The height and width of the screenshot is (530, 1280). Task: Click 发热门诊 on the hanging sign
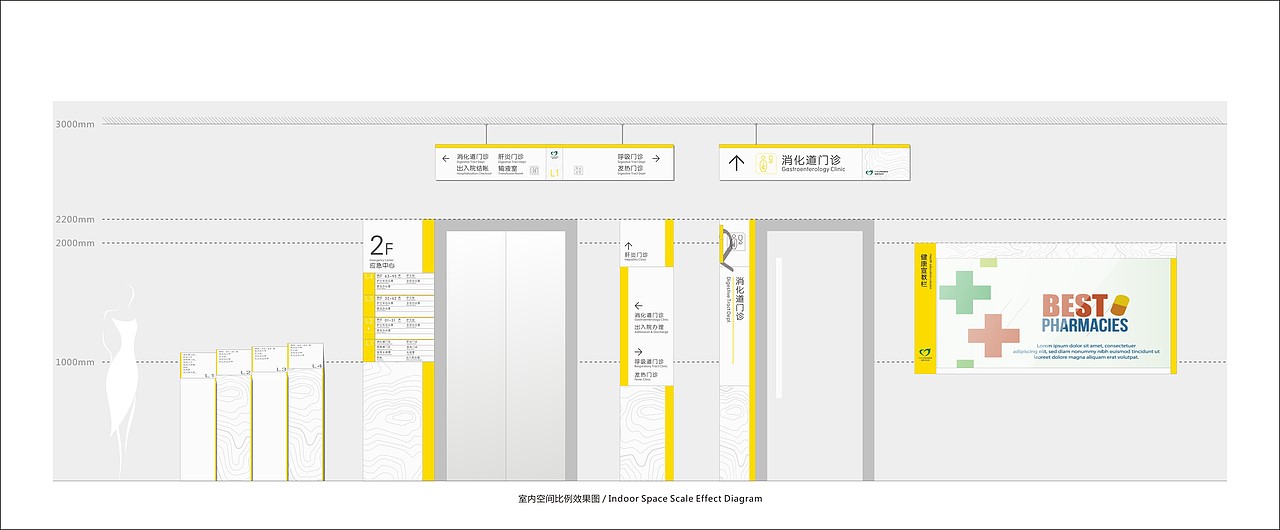pyautogui.click(x=630, y=168)
